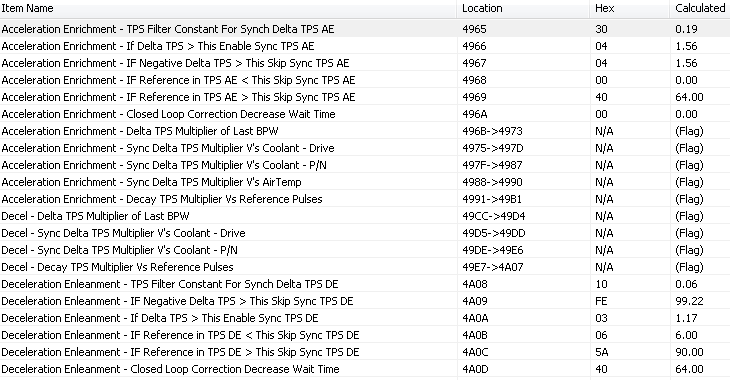The width and height of the screenshot is (730, 380).
Task: Click calculated value 90.00
Action: pos(689,352)
